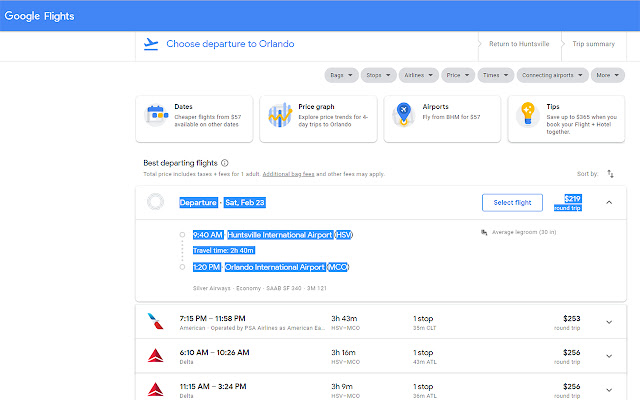
Task: Open the Connecting airports filter dropdown
Action: tap(552, 75)
